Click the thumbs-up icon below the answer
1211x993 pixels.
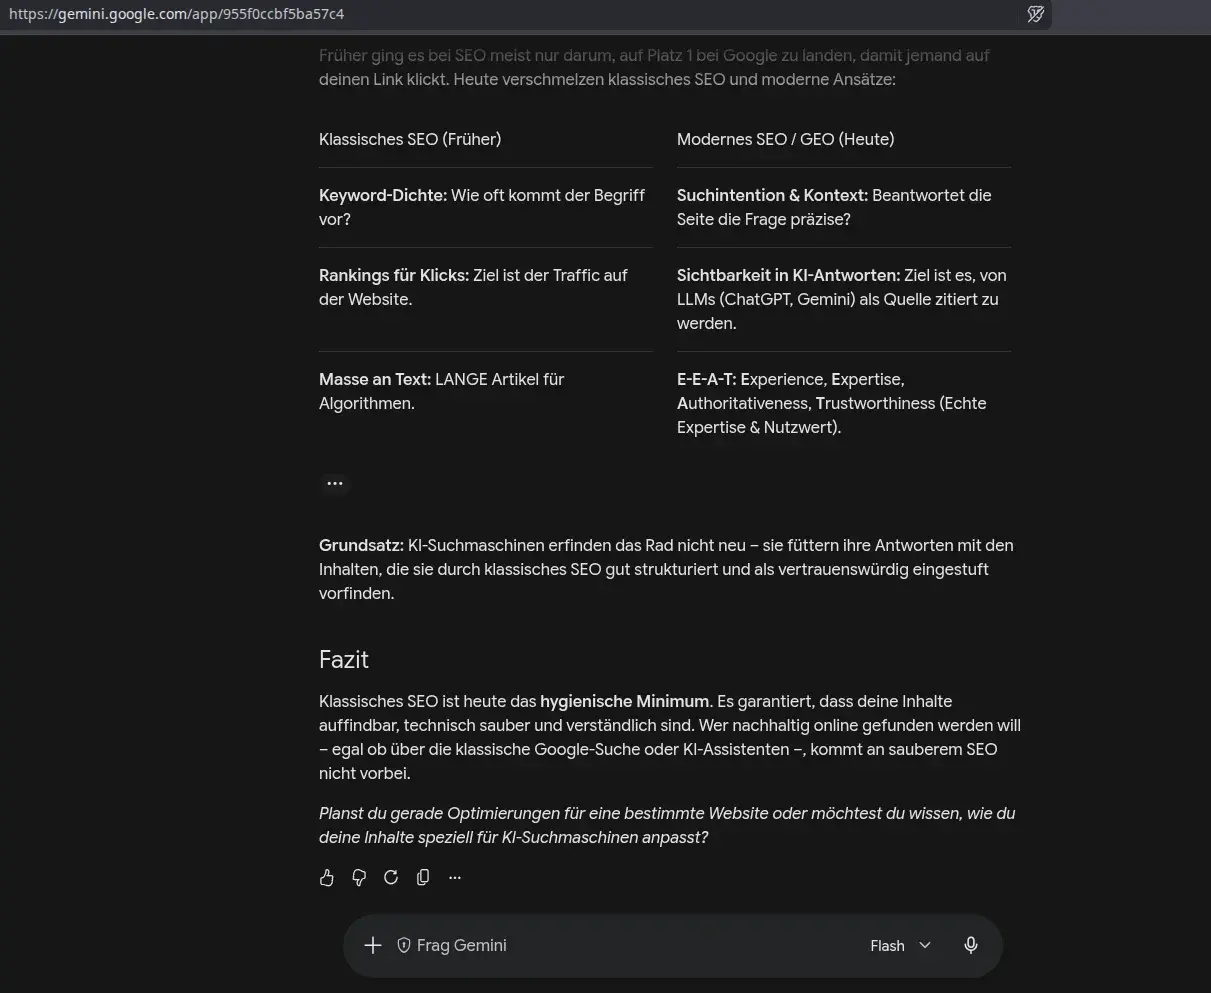[x=327, y=877]
